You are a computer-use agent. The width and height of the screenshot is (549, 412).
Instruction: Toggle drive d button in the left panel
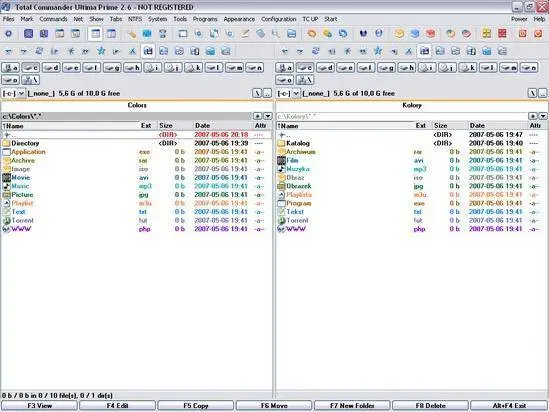(51, 68)
